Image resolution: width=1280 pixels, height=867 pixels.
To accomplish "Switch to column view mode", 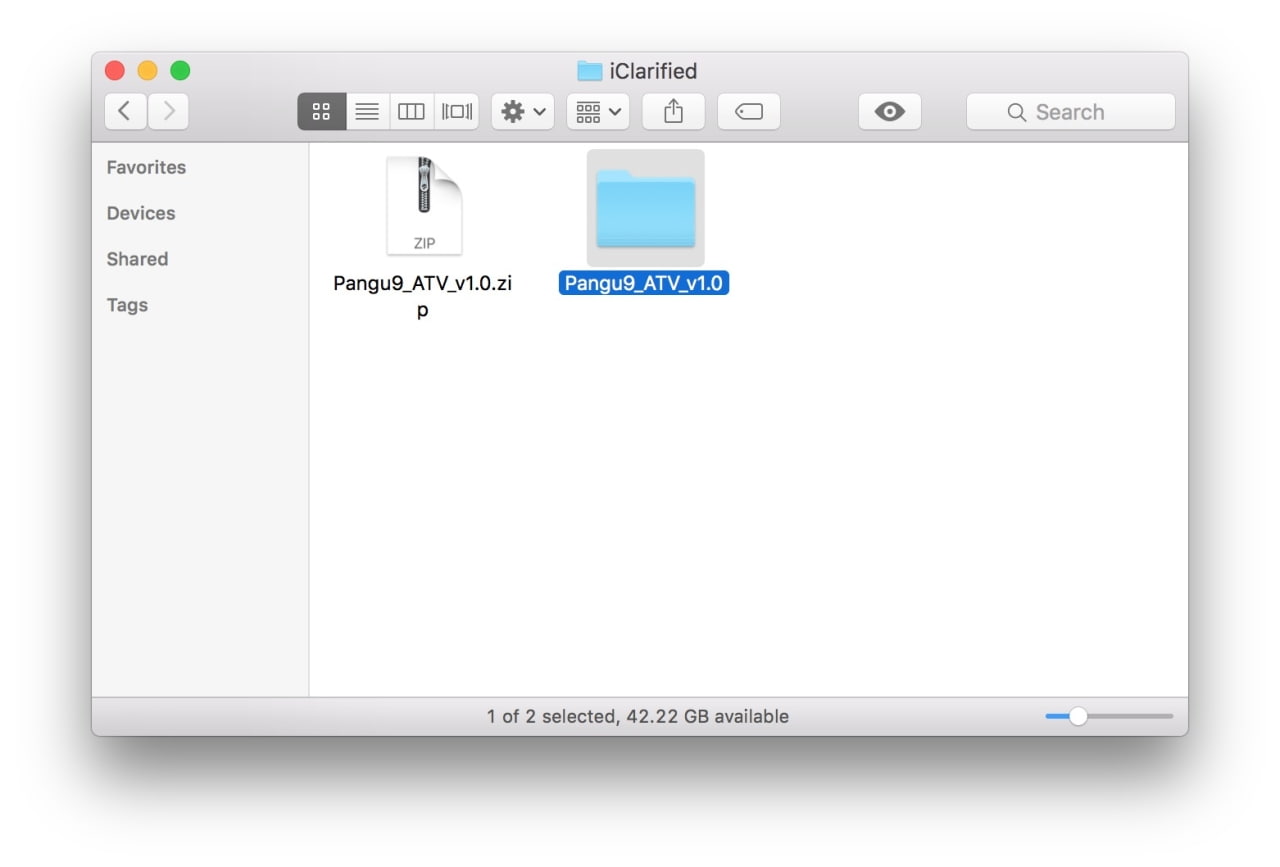I will 411,112.
